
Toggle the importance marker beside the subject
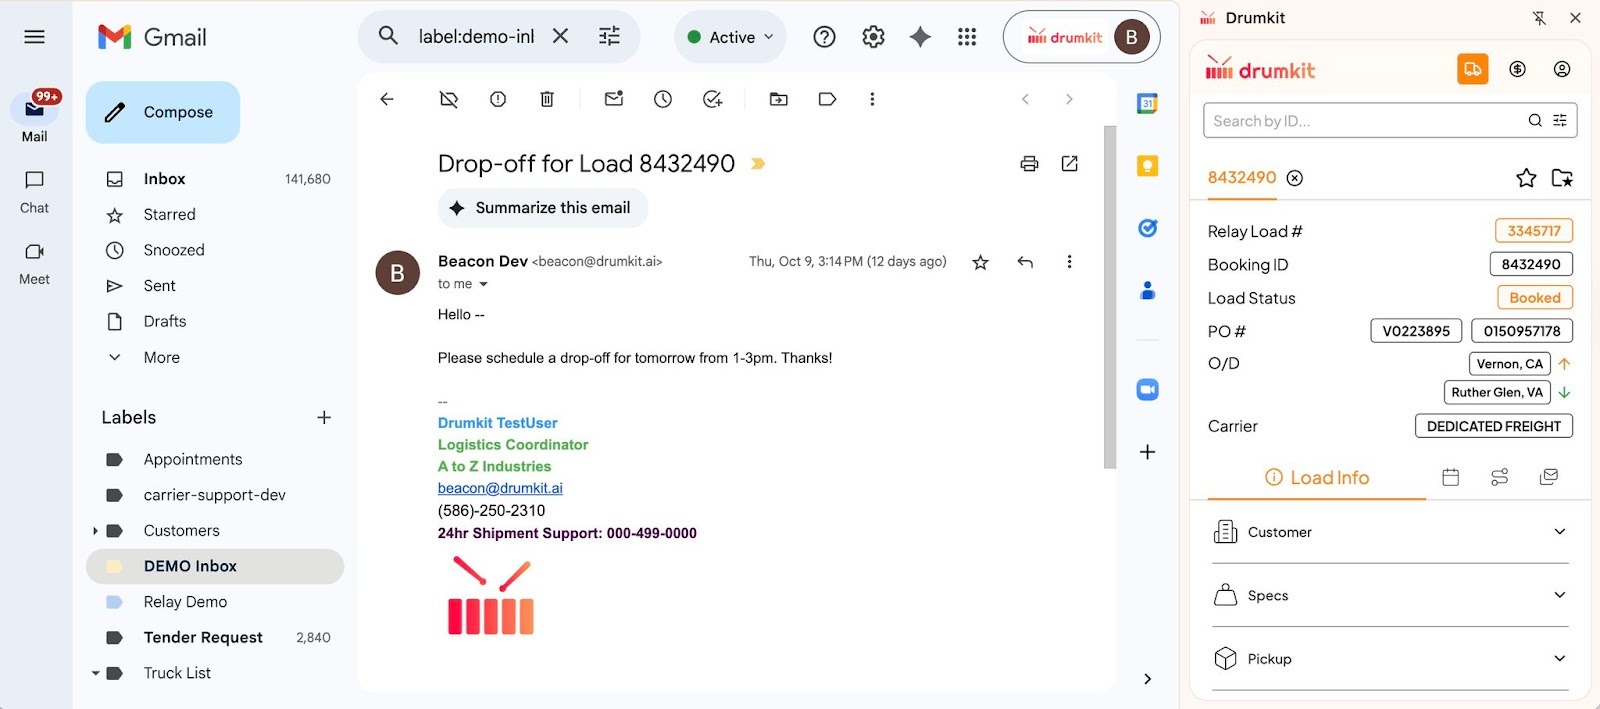758,164
